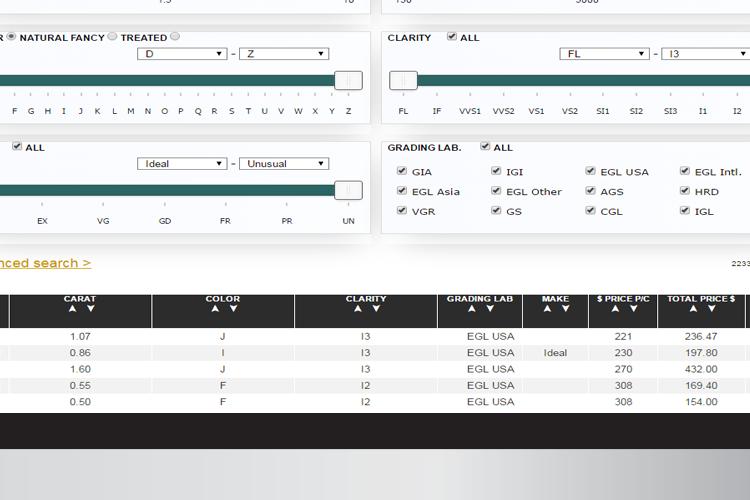Select the Natural Fancy radio button

[x=112, y=36]
